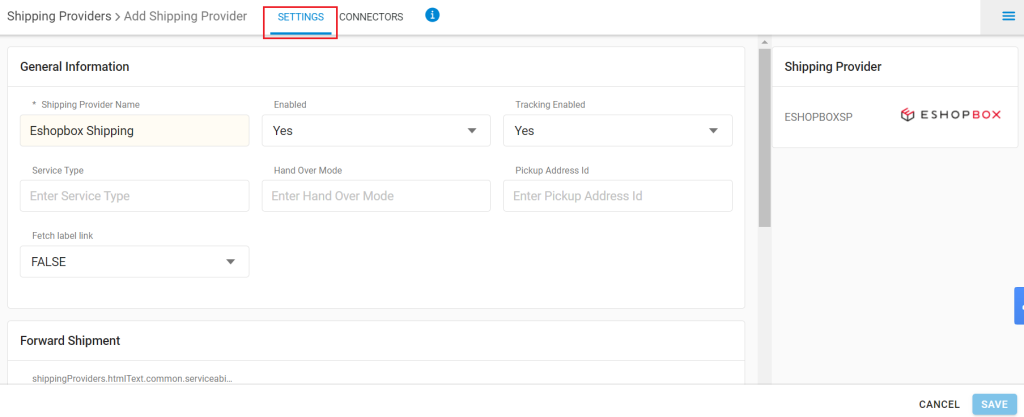The height and width of the screenshot is (417, 1024).
Task: Select the Pickup Address Id field
Action: pyautogui.click(x=617, y=196)
